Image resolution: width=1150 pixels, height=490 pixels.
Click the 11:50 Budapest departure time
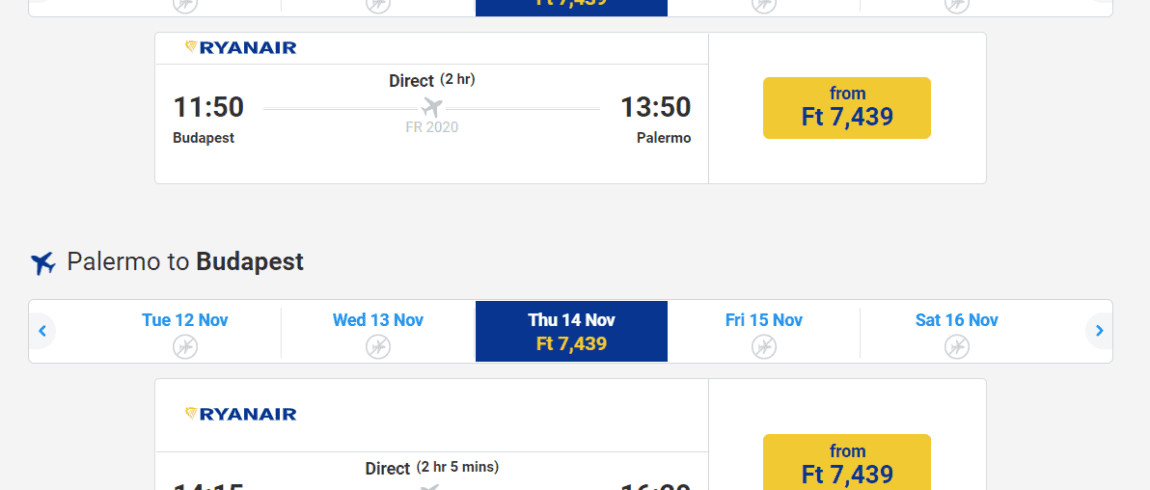point(208,107)
